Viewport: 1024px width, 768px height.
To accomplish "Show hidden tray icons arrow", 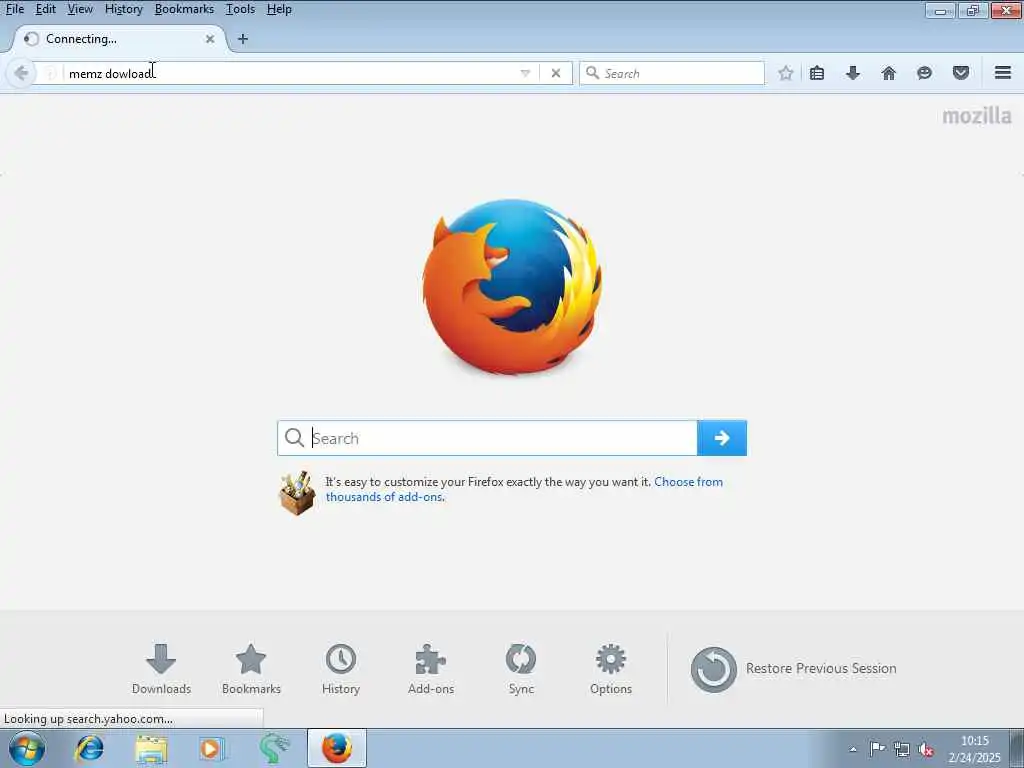I will (x=853, y=749).
